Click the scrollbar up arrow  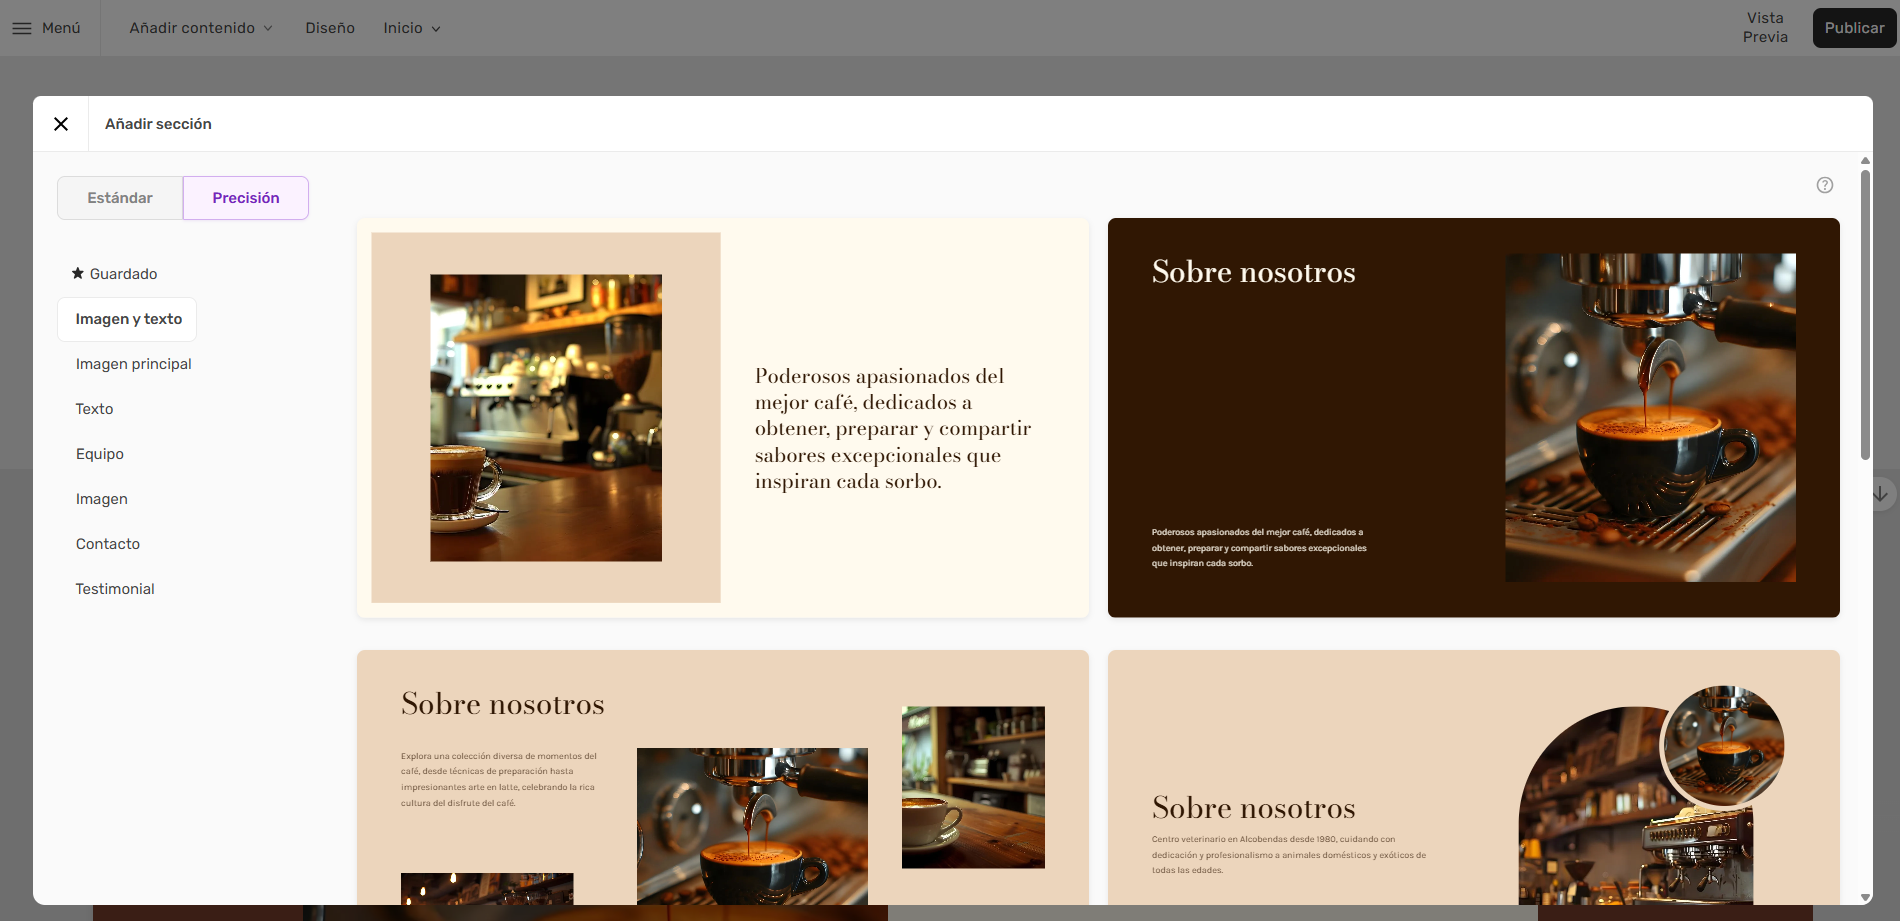[1865, 160]
